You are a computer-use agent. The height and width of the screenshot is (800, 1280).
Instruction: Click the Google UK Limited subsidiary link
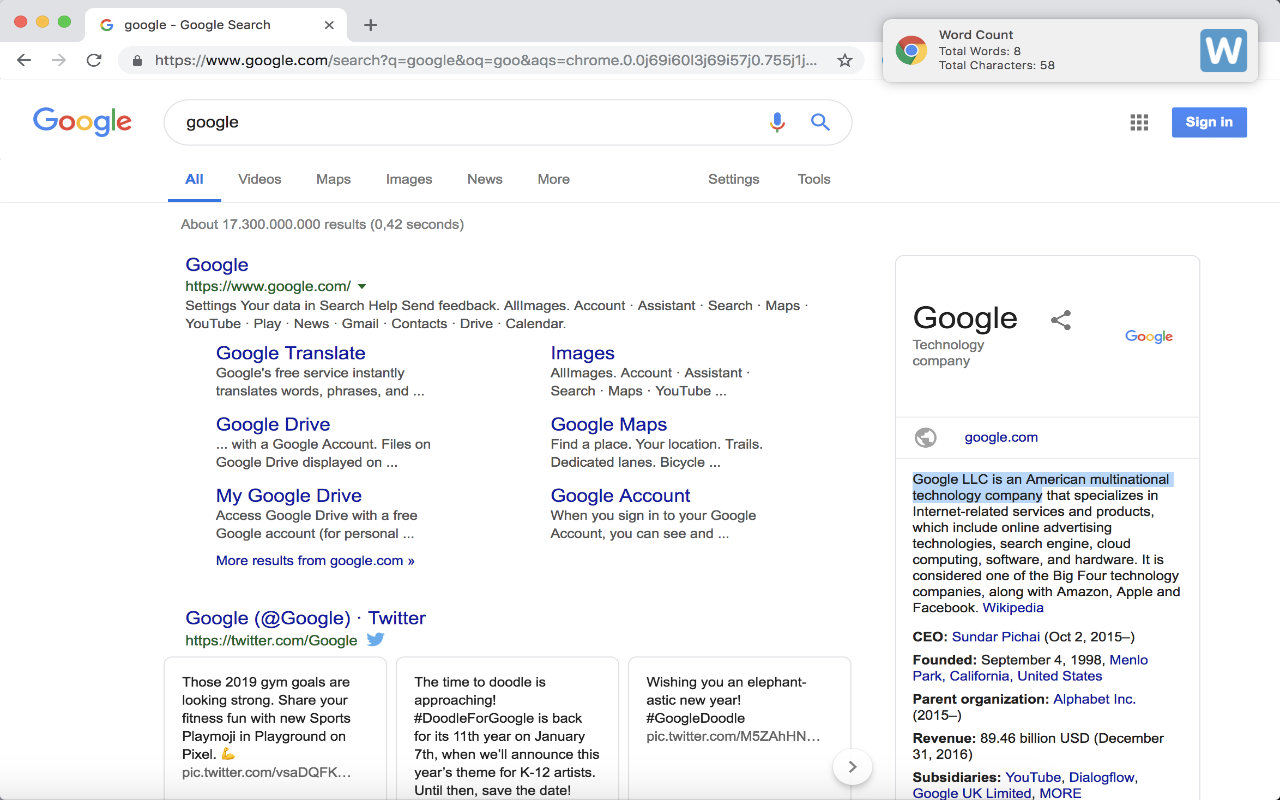click(971, 793)
